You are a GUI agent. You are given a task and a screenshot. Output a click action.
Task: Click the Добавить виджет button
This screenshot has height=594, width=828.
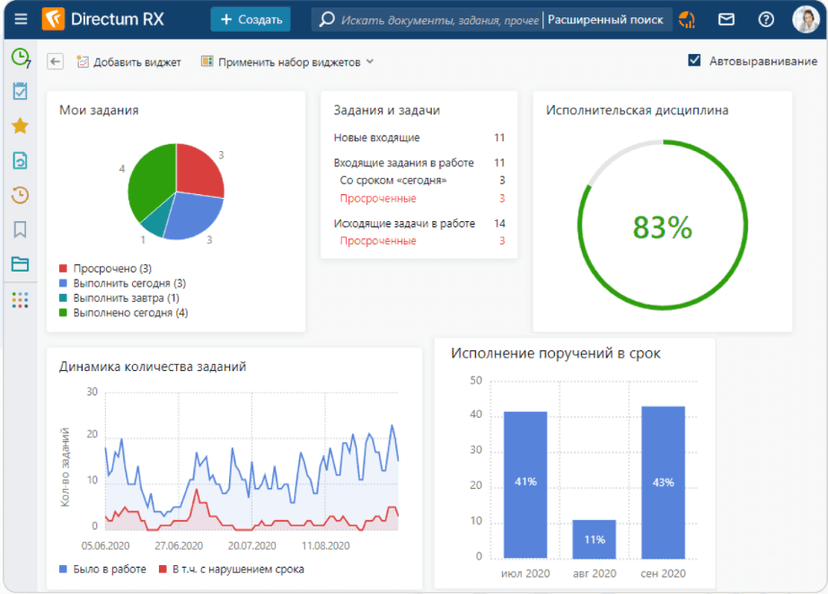click(x=128, y=62)
